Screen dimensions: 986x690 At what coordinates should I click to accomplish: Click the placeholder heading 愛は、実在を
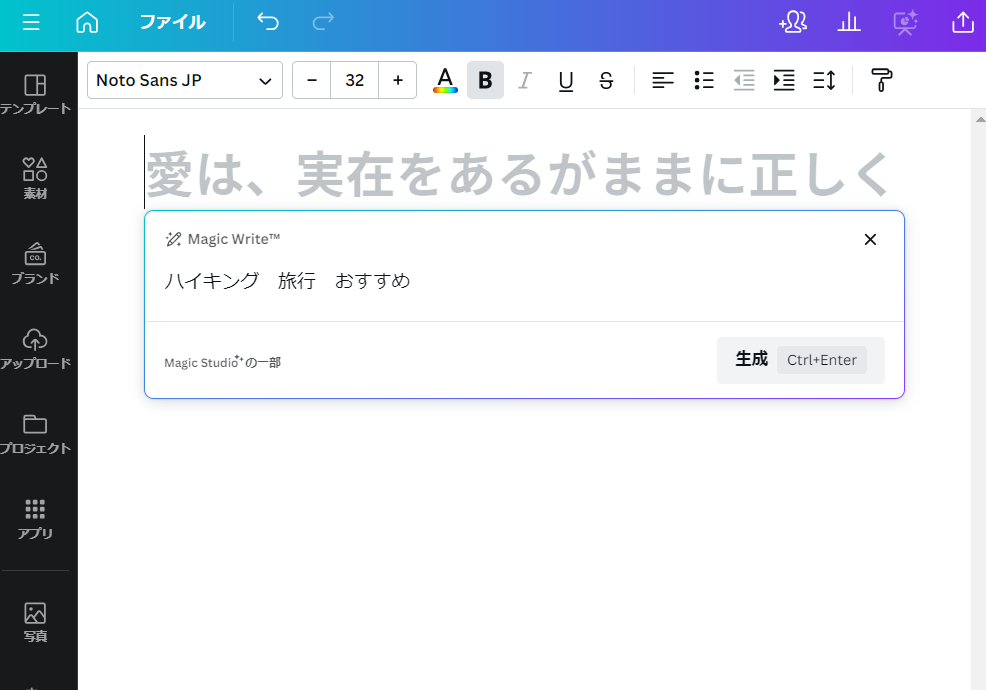[517, 174]
